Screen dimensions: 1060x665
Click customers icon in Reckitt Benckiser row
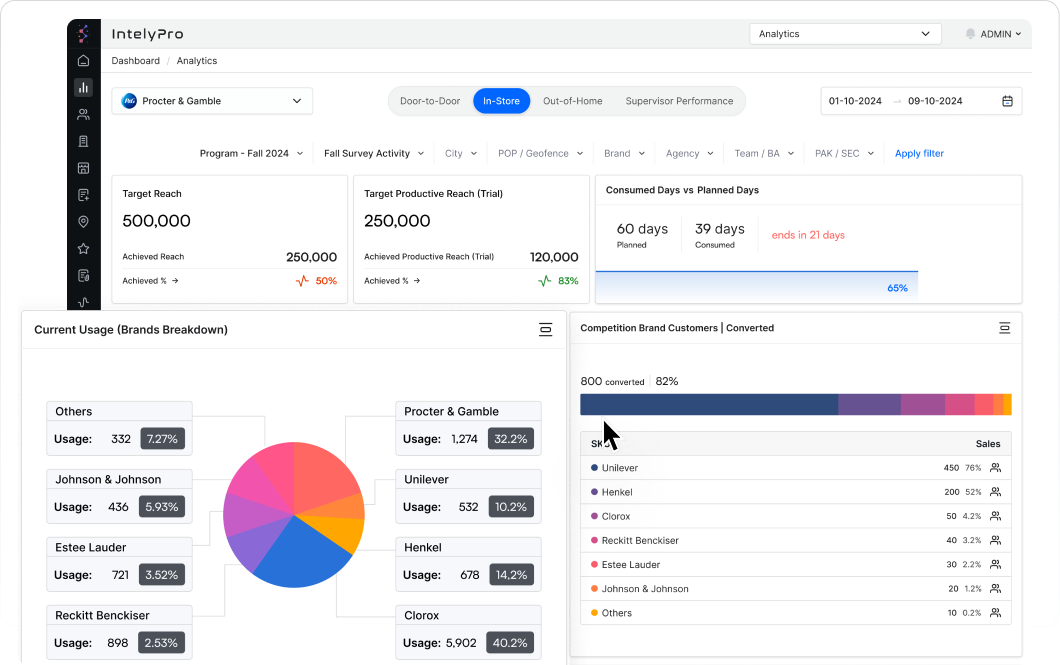995,540
